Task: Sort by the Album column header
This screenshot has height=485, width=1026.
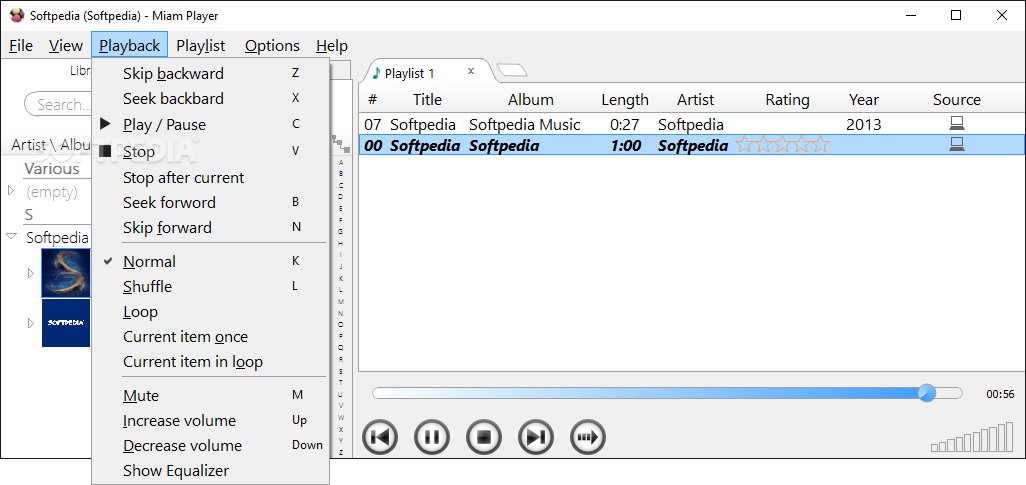Action: click(531, 99)
